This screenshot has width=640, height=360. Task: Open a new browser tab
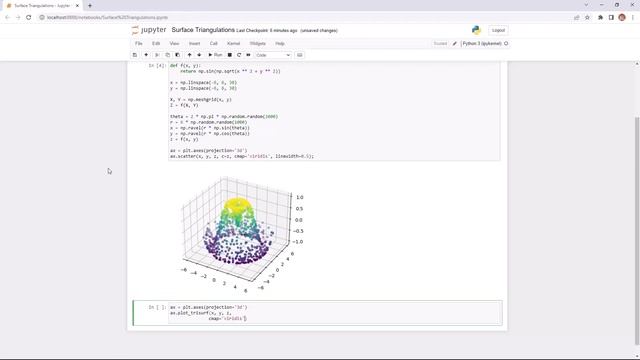90,6
